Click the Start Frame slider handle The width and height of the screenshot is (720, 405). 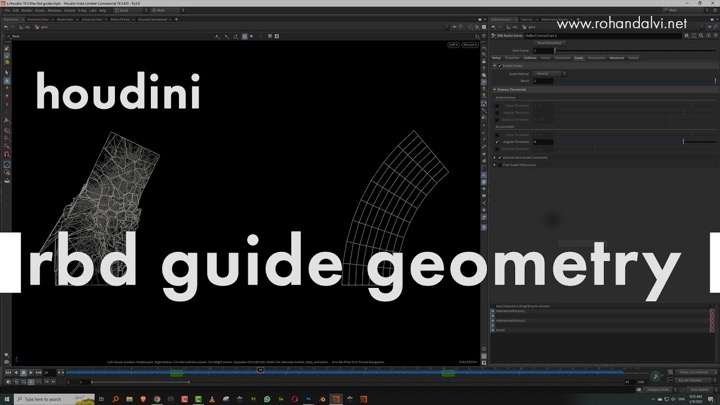(555, 51)
